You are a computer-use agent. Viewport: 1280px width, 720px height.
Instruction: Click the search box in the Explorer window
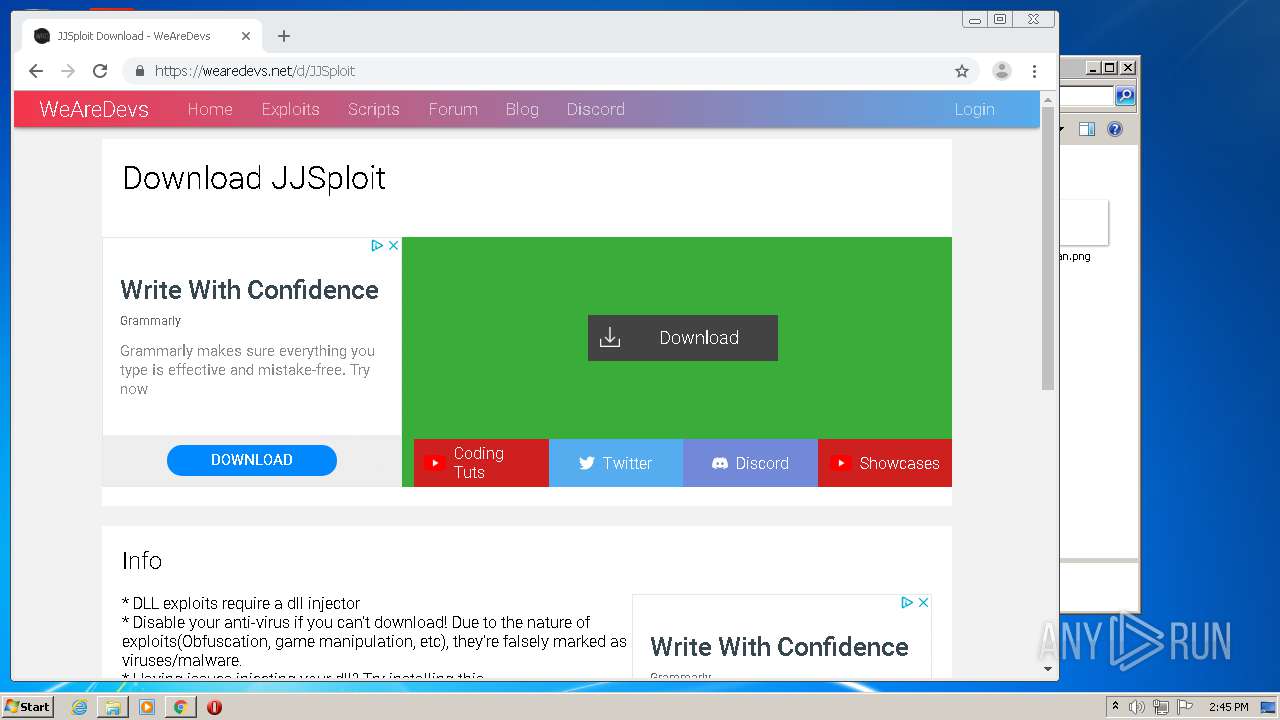pos(1087,96)
